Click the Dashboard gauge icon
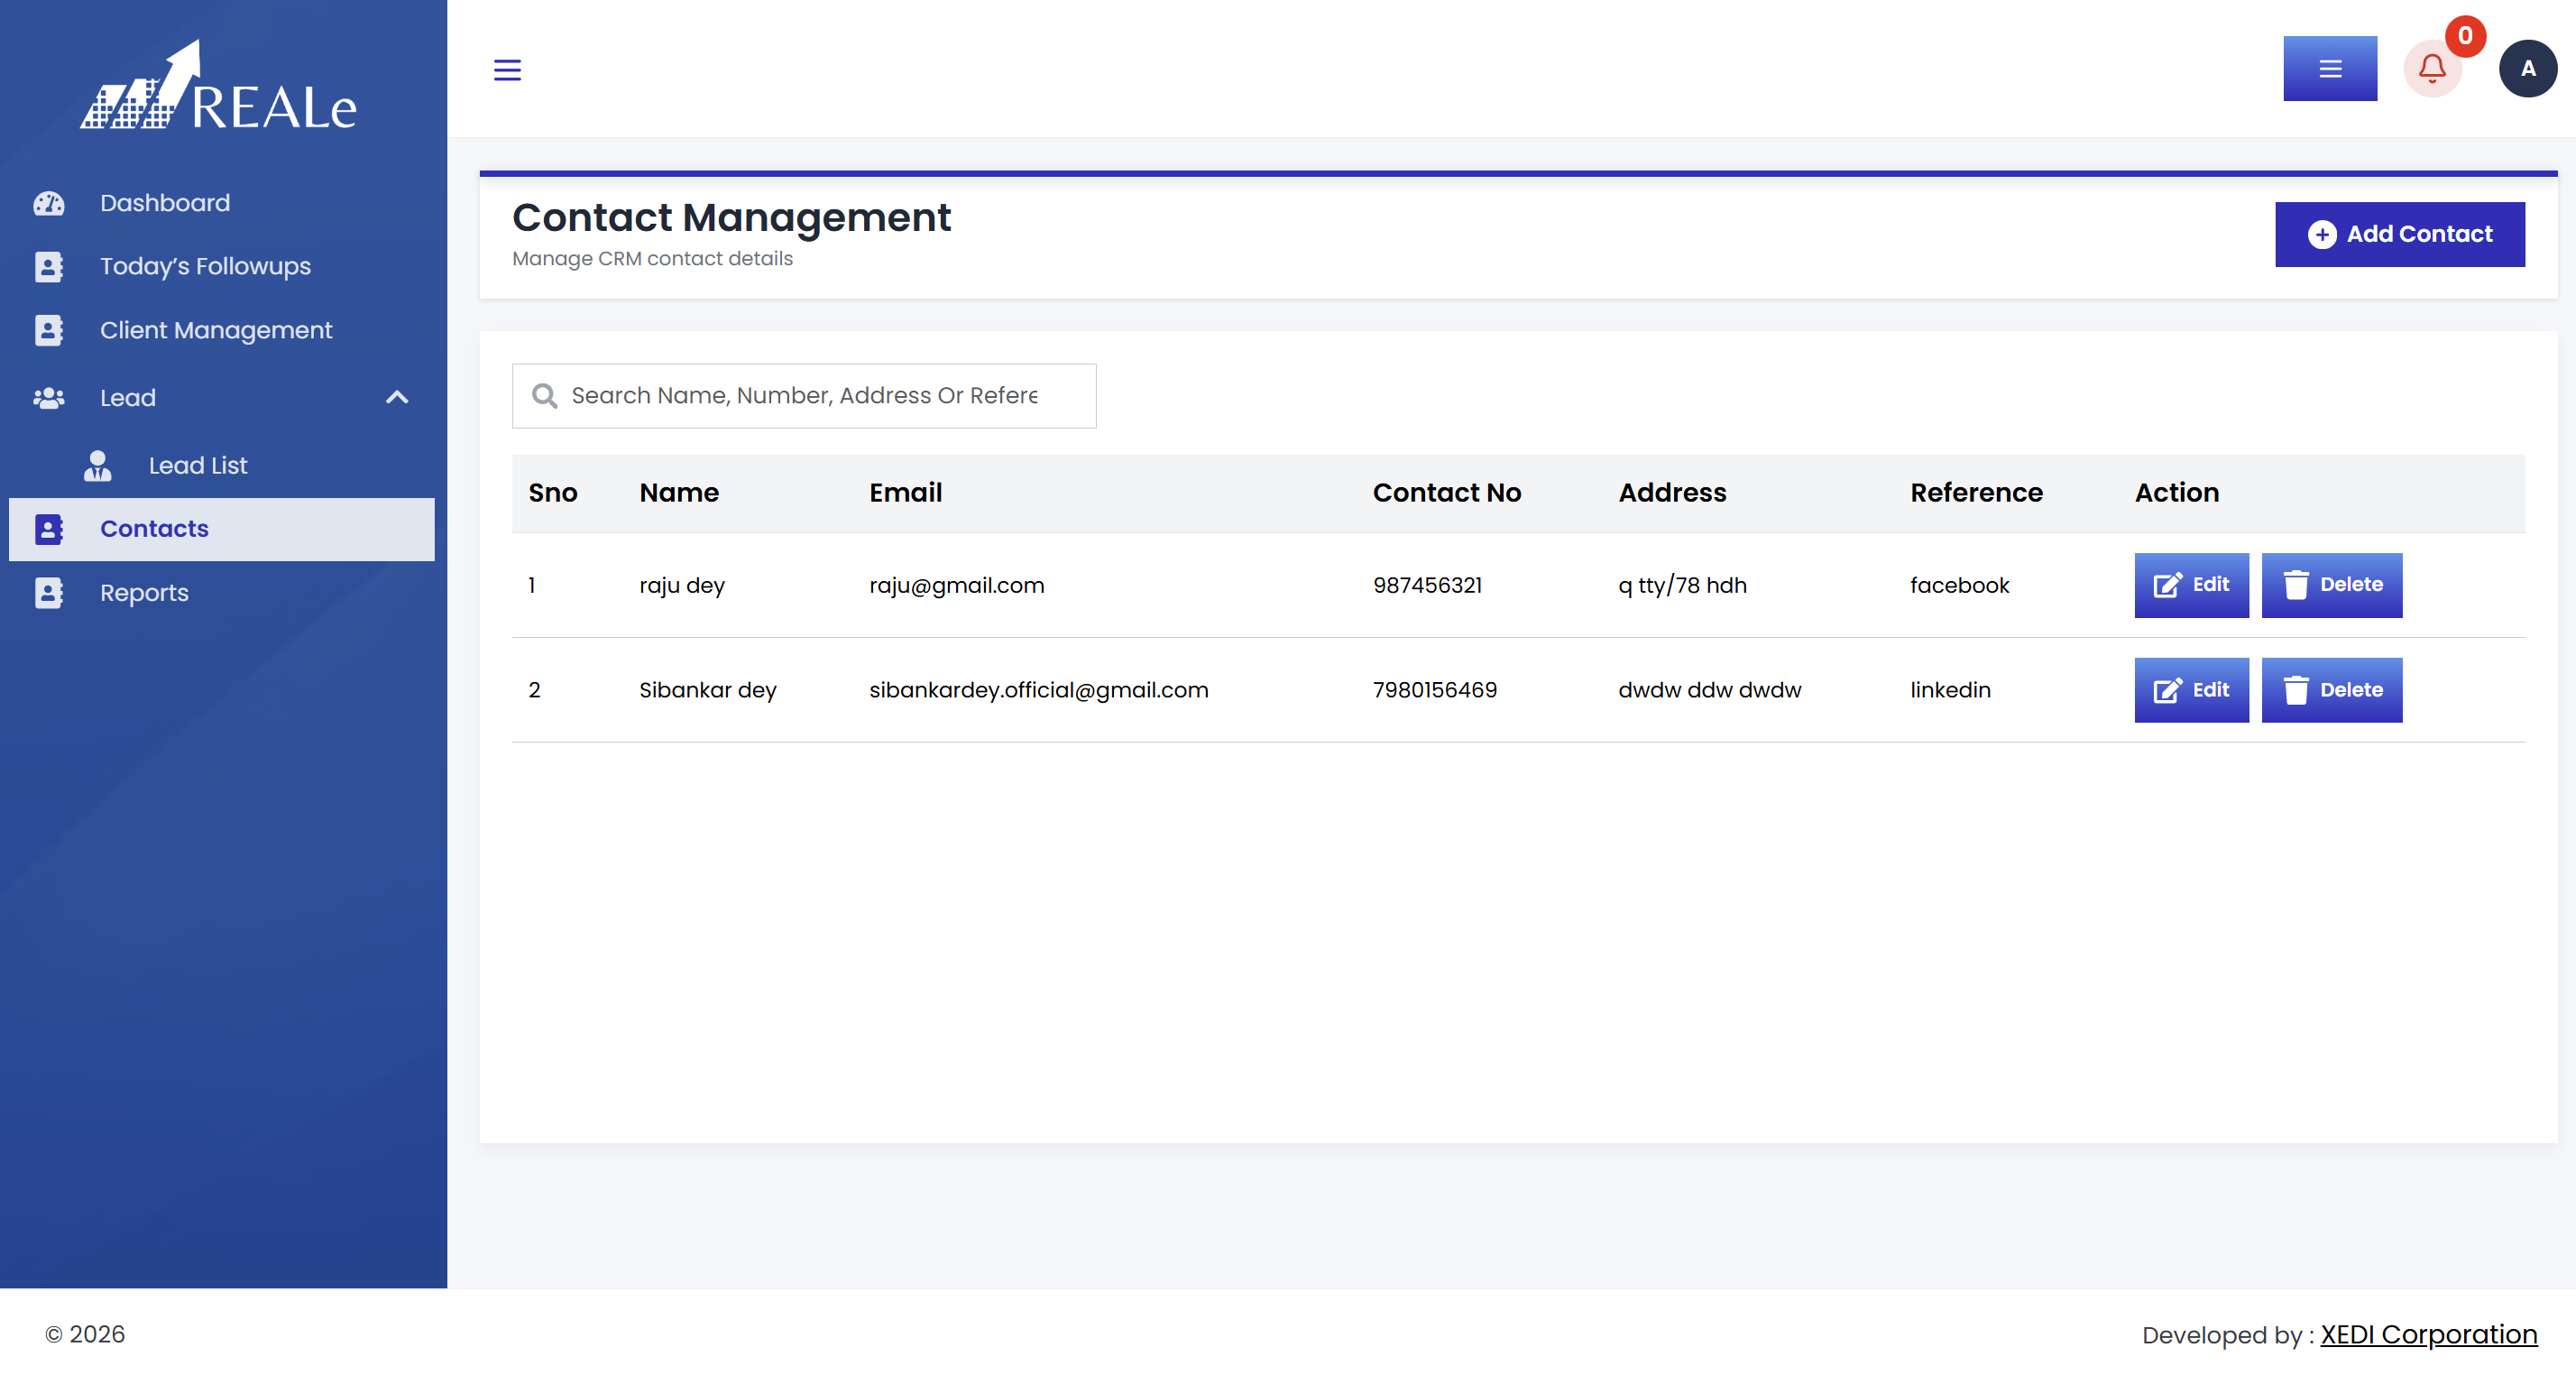The width and height of the screenshot is (2576, 1375). pos(48,203)
